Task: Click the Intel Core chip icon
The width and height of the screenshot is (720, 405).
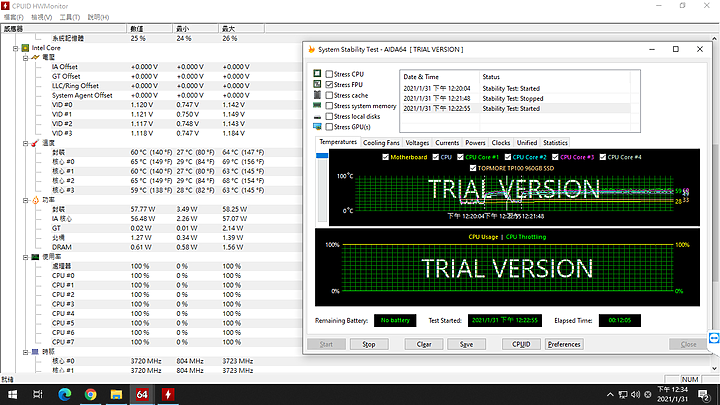Action: click(x=25, y=48)
